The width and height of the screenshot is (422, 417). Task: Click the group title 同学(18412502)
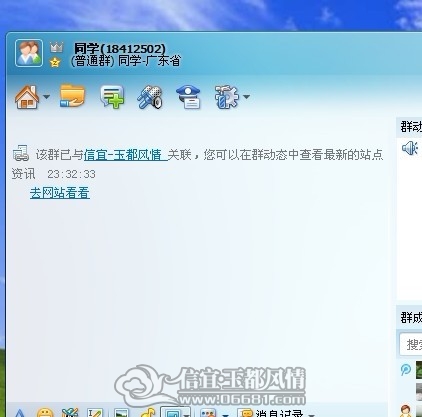[x=119, y=49]
